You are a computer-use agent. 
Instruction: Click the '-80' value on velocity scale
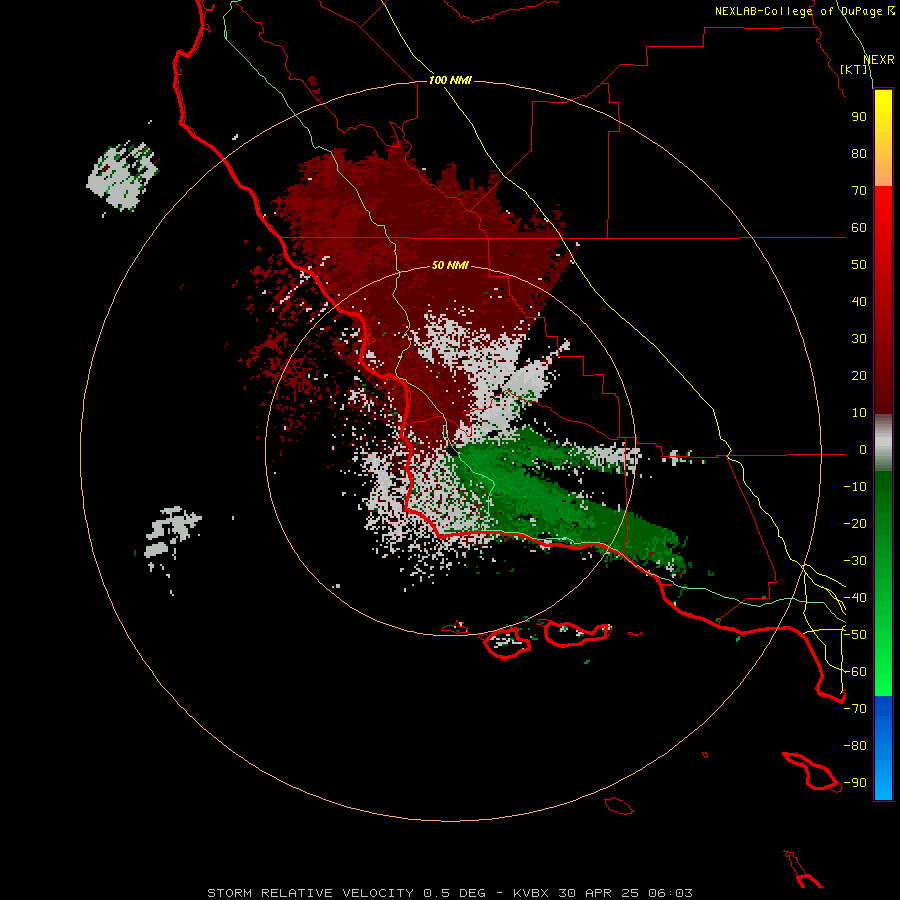(855, 746)
